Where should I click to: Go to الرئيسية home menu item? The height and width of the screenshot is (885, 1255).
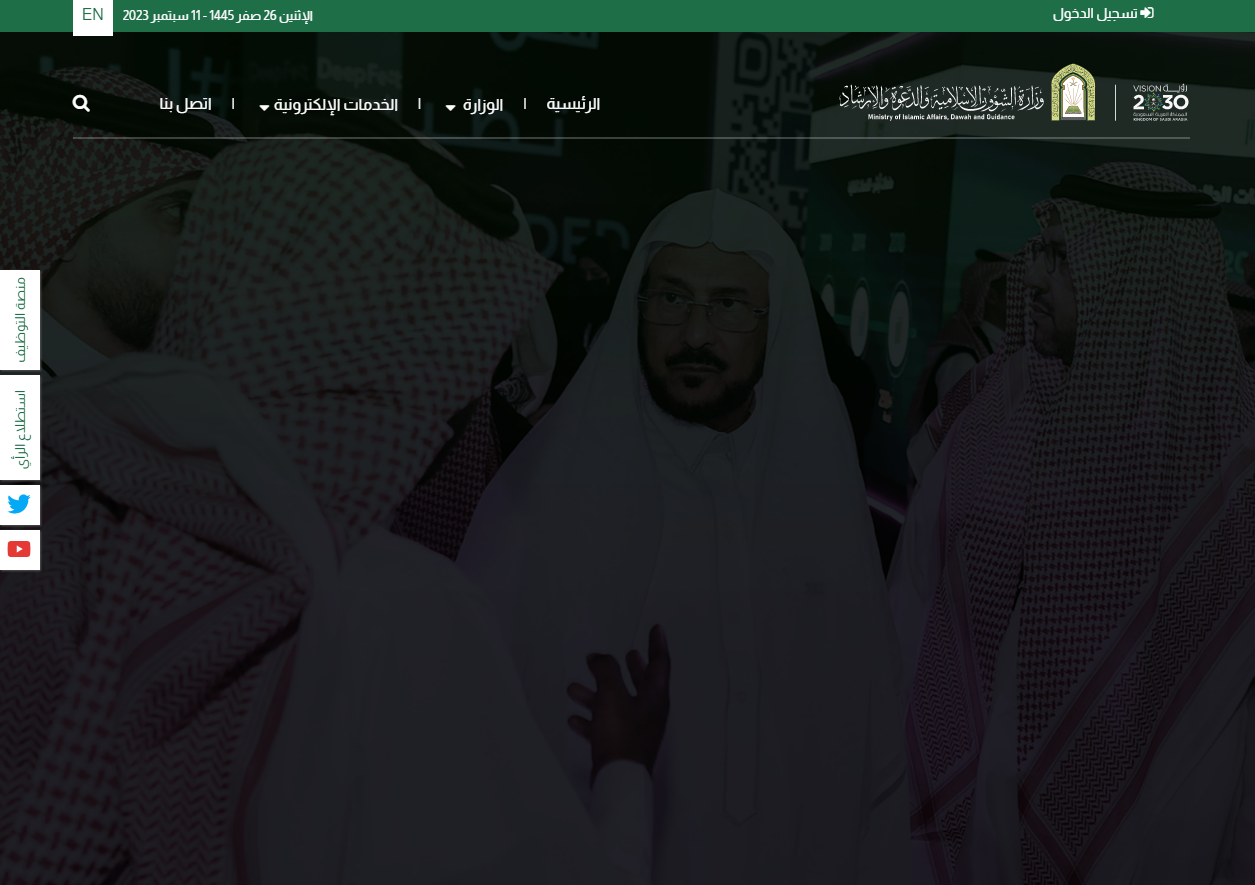(x=573, y=104)
